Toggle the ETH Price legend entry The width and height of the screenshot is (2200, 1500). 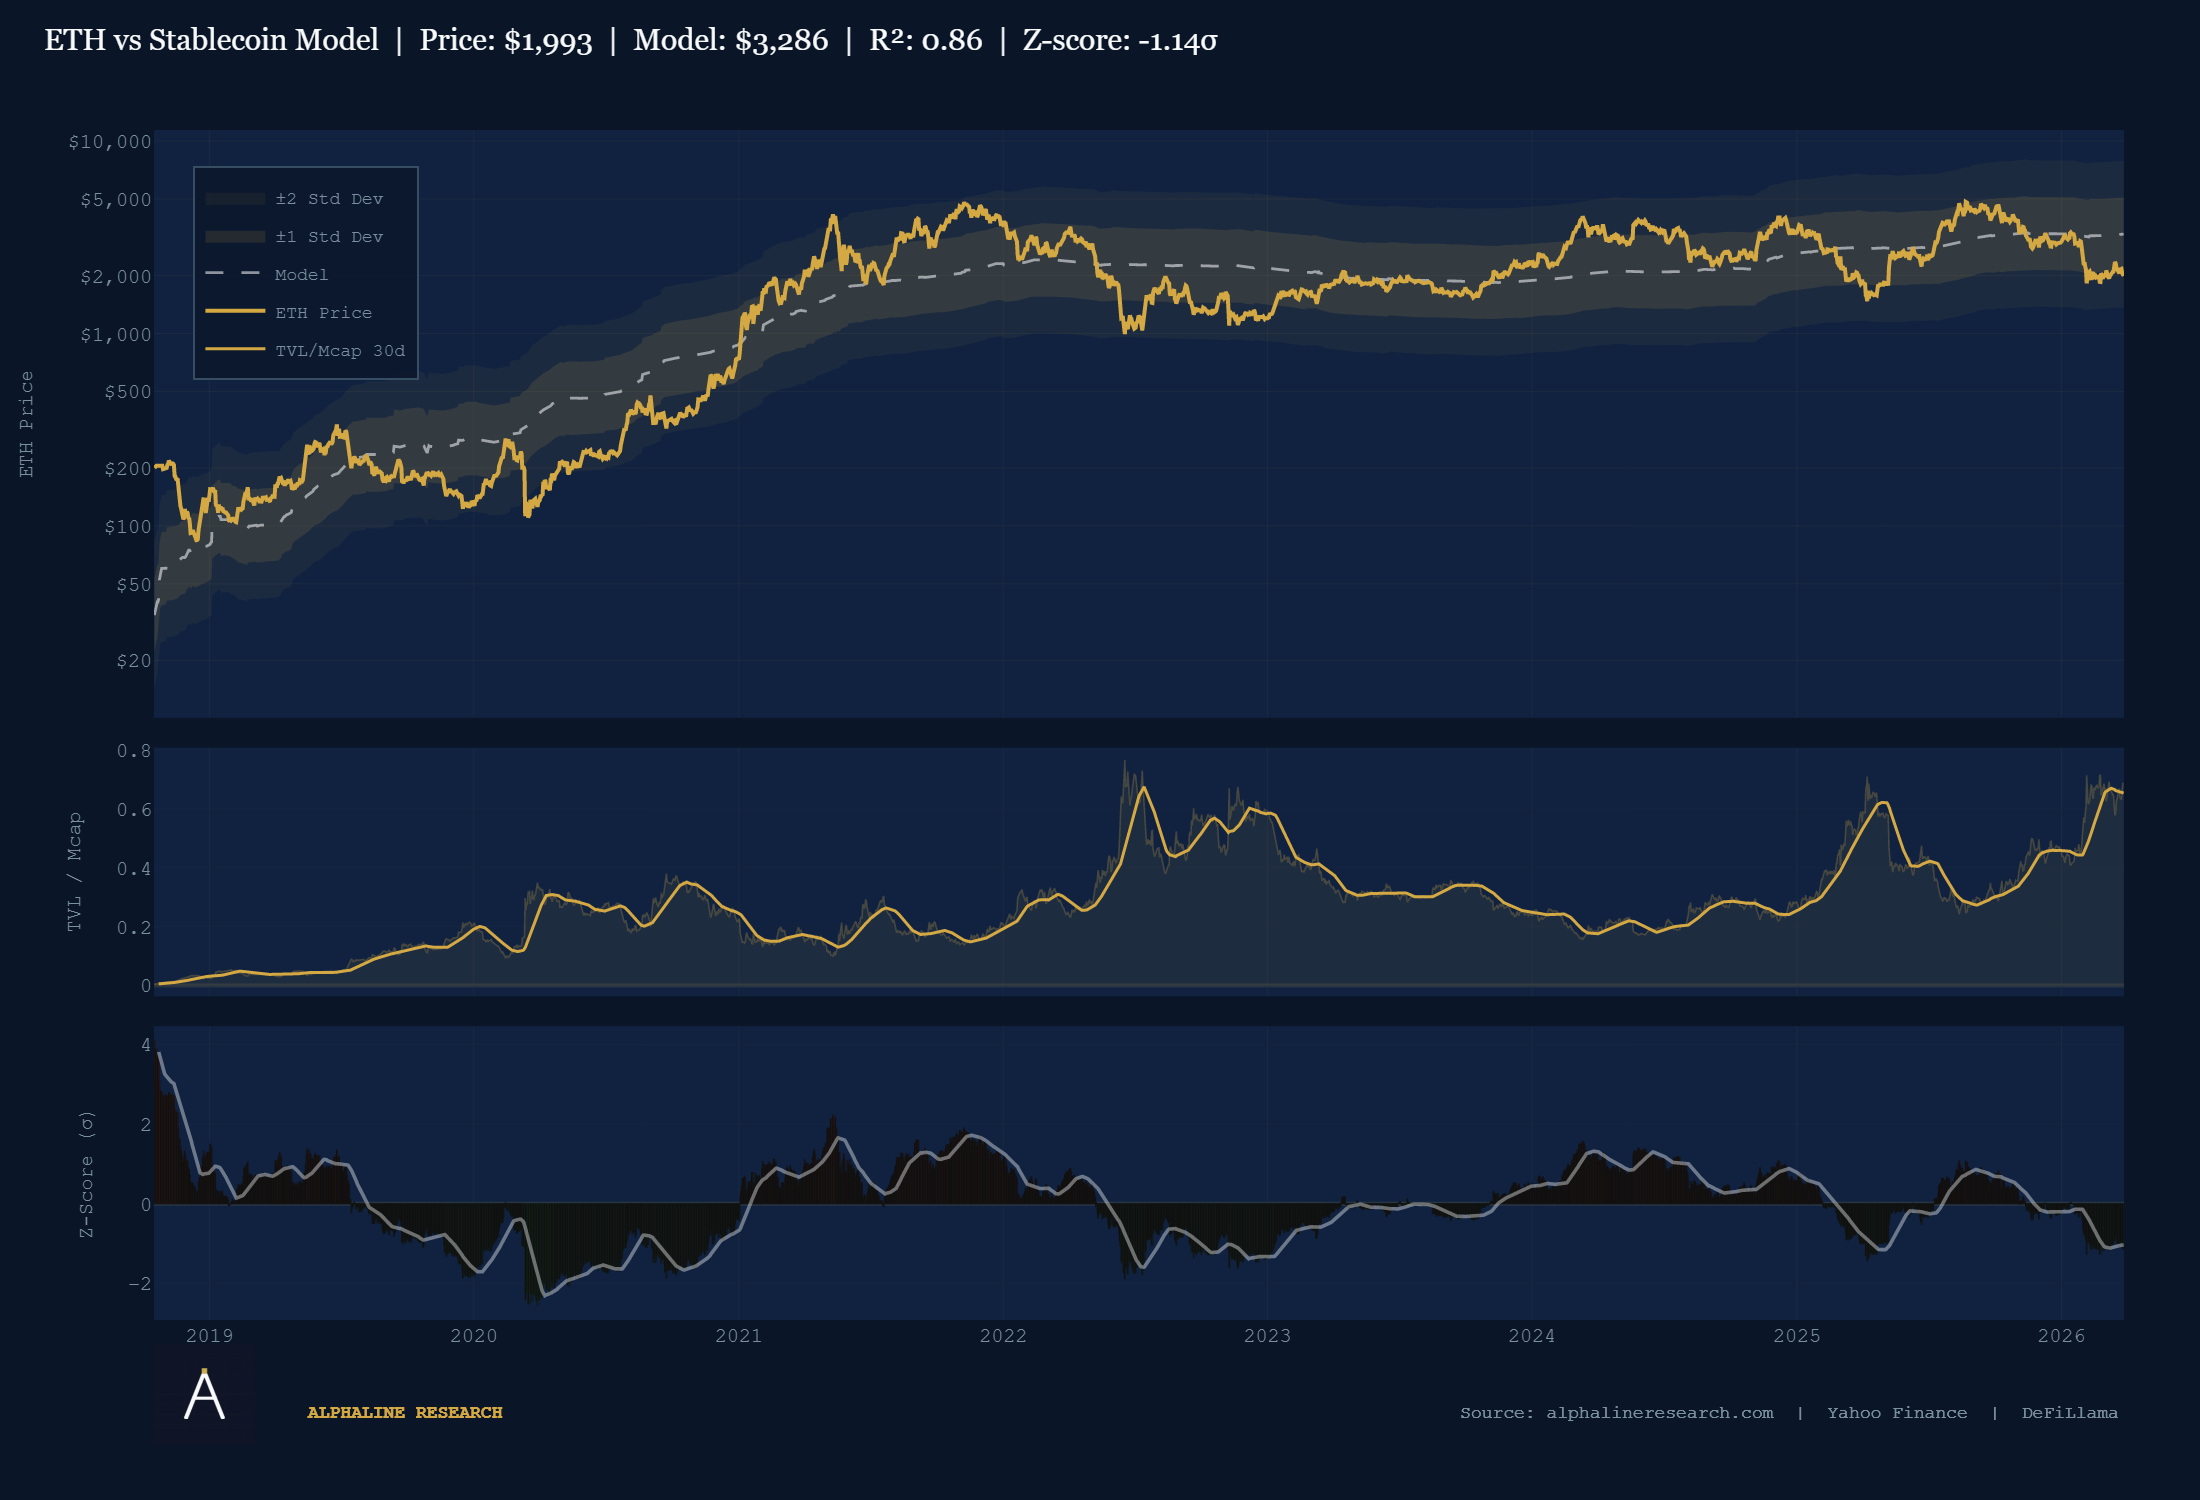[x=322, y=312]
